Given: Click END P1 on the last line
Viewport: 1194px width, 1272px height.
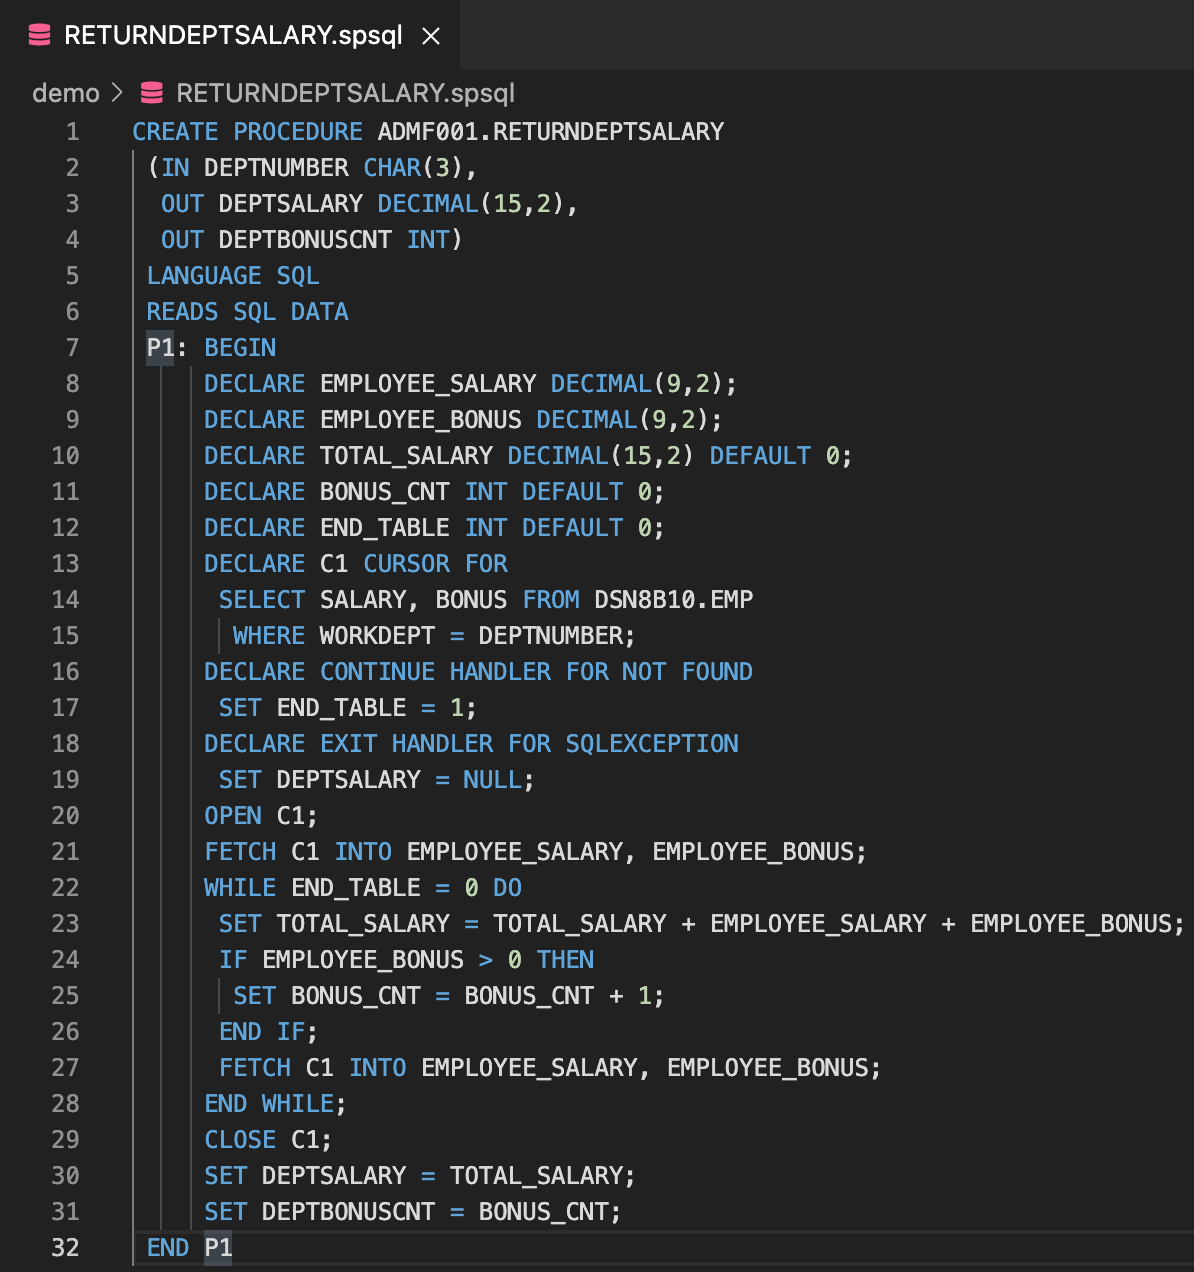Looking at the screenshot, I should 197,1247.
